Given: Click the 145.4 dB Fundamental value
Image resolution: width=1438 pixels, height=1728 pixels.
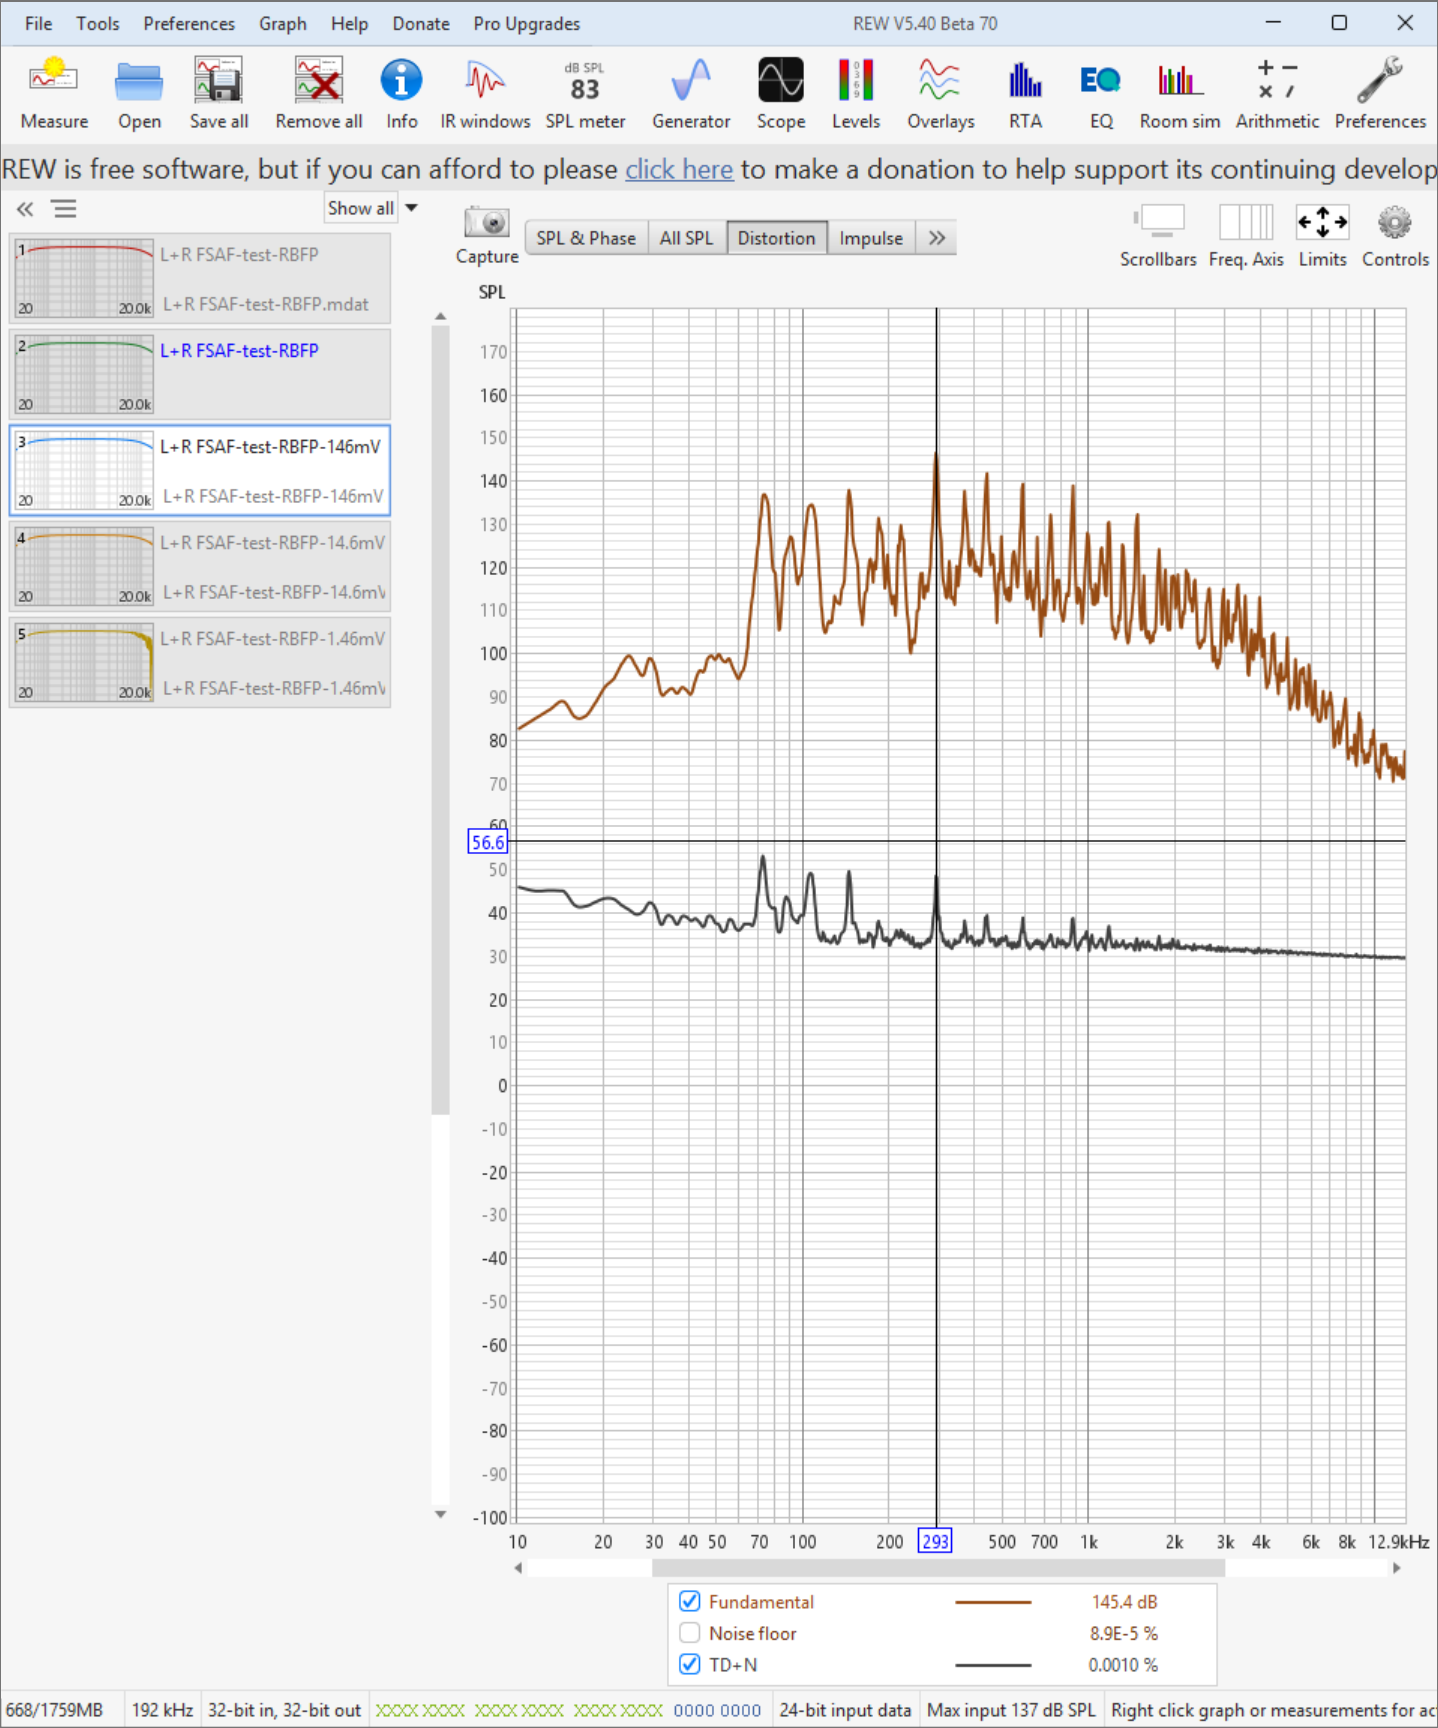Looking at the screenshot, I should click(1124, 1602).
